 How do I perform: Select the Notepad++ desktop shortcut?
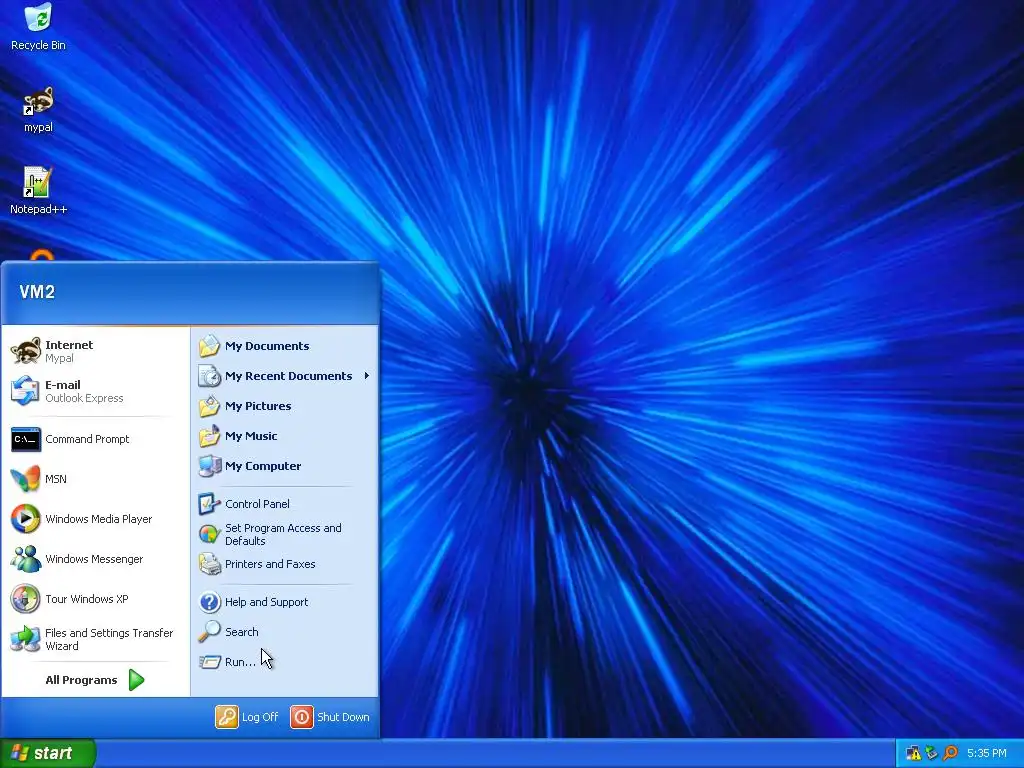38,191
